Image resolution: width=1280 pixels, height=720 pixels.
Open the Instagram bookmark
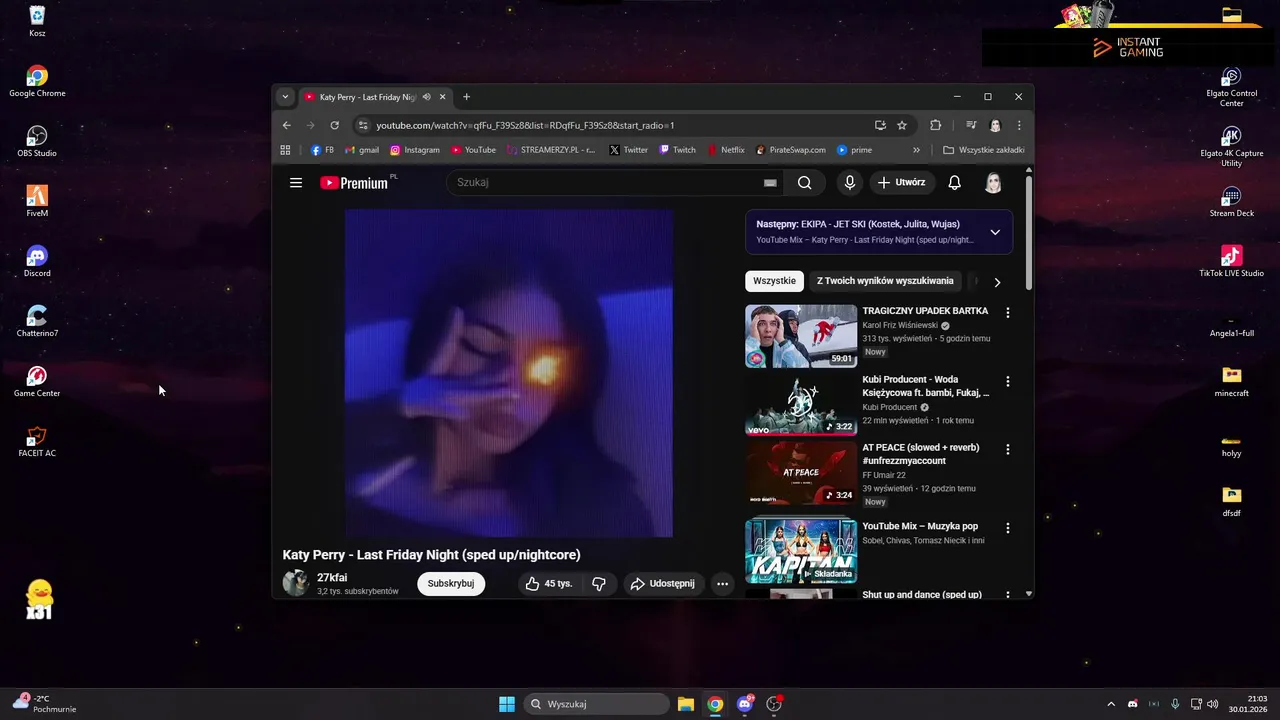415,150
